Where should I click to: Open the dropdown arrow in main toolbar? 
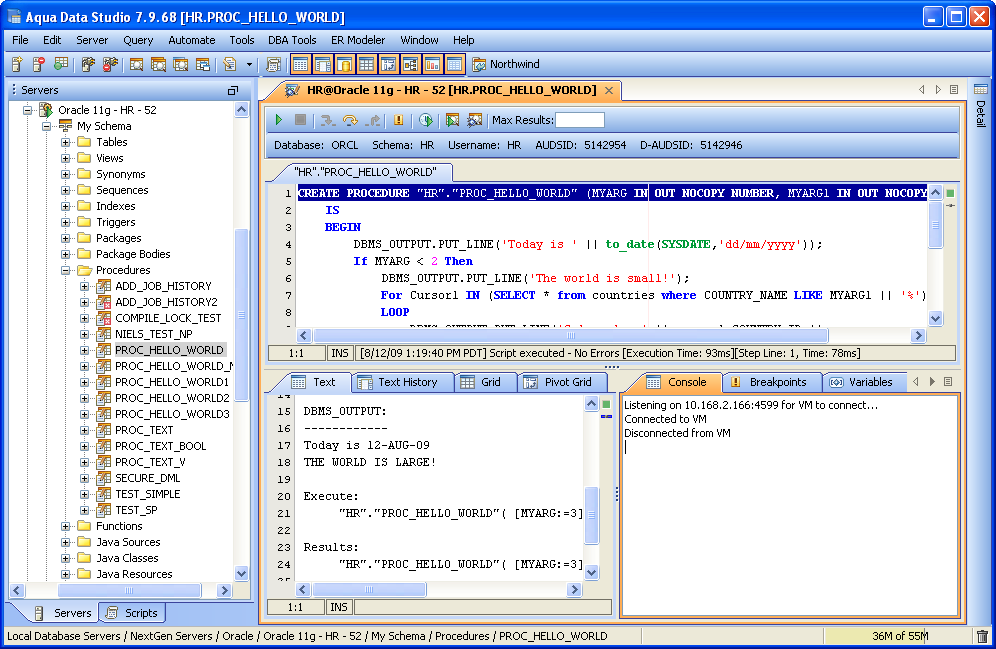tap(250, 65)
